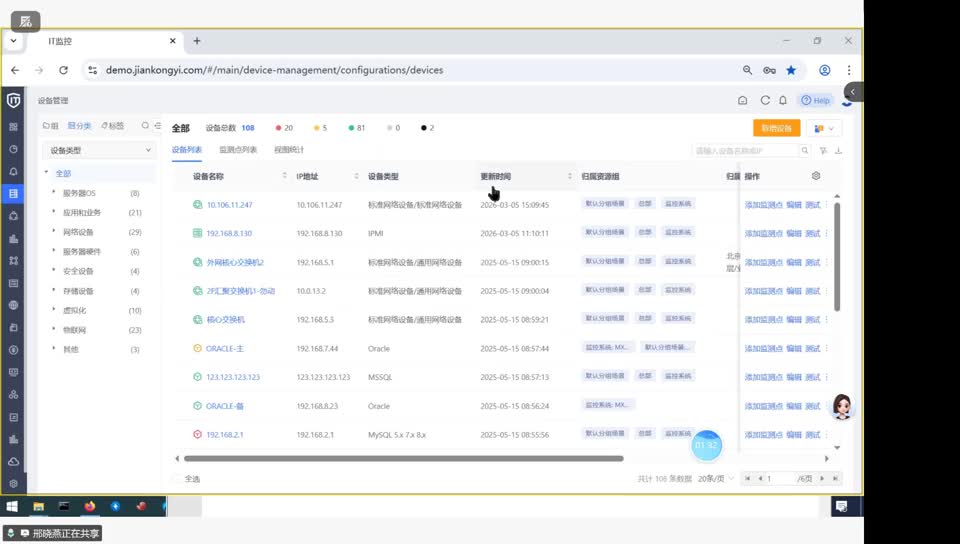
Task: Tick the 全选 select-all checkbox
Action: [178, 479]
